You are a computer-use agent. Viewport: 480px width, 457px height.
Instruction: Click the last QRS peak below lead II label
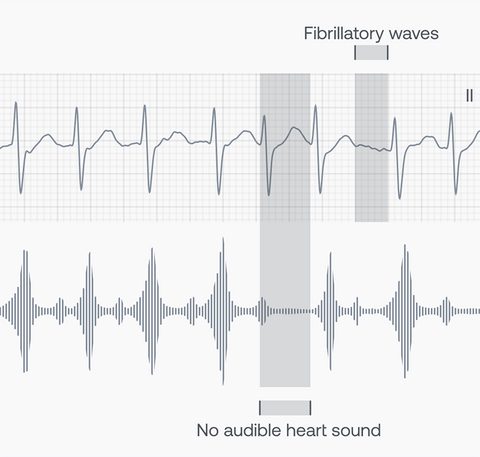pyautogui.click(x=451, y=114)
